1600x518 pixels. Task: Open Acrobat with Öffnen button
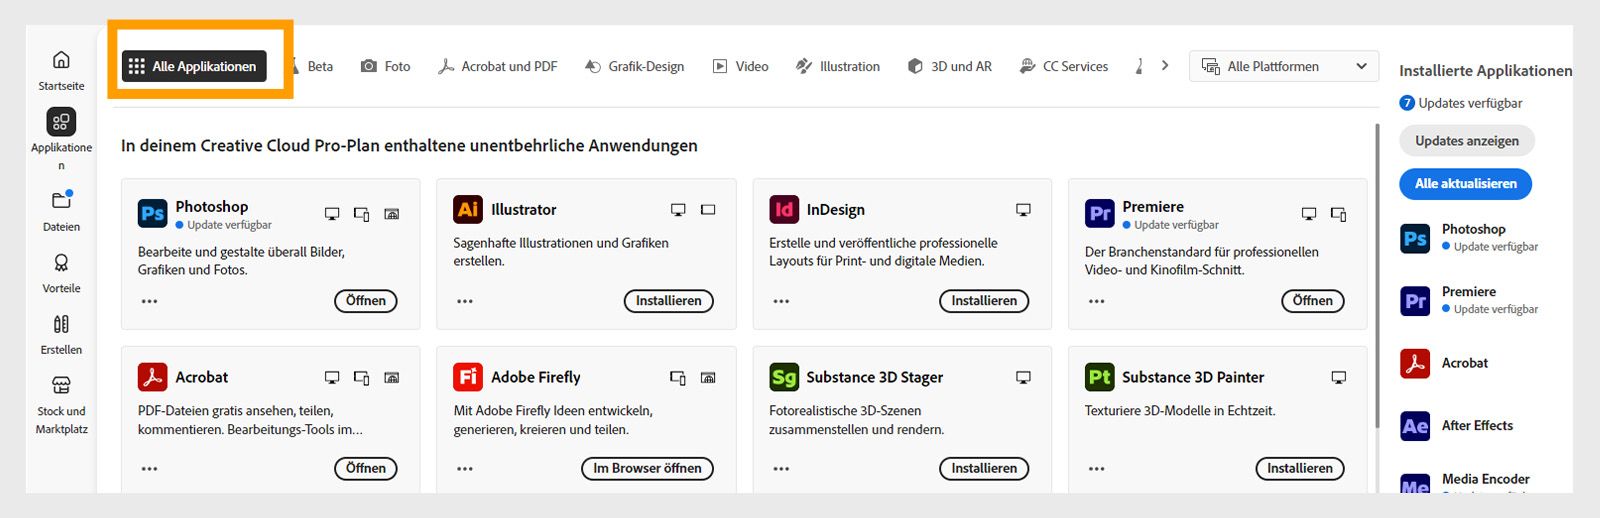366,468
